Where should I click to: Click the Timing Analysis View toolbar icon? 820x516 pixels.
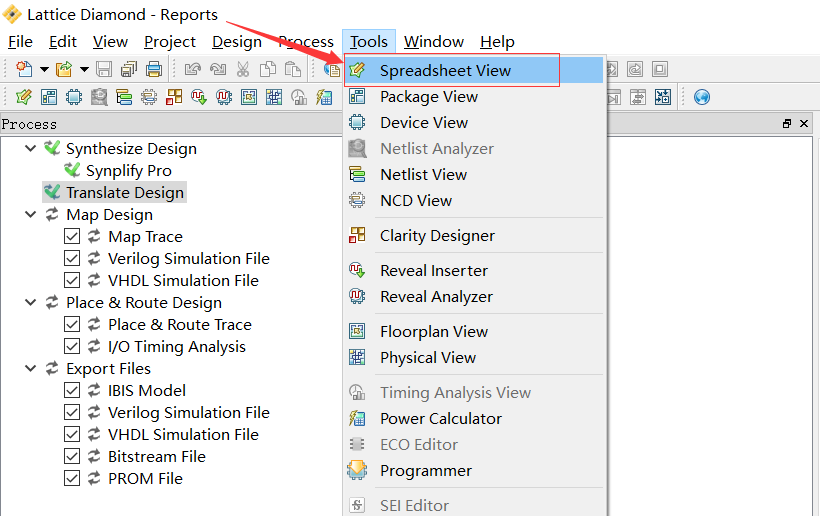299,97
